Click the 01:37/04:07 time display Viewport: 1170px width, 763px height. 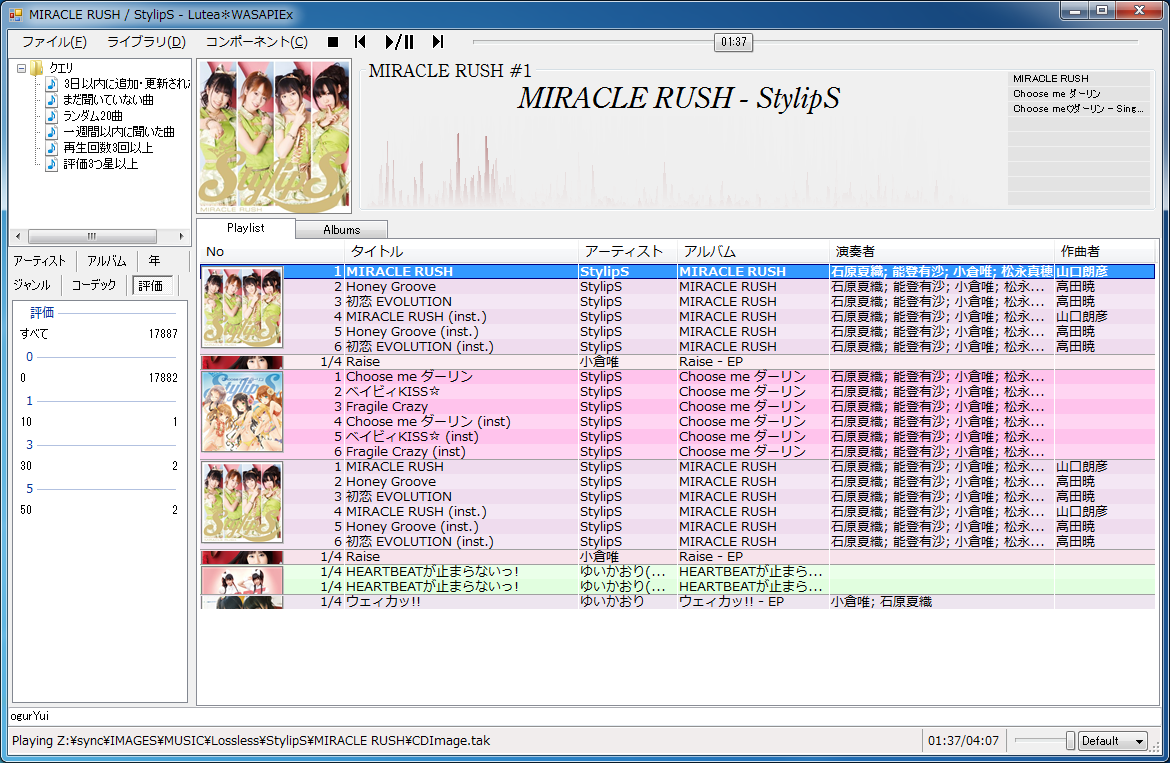(963, 741)
